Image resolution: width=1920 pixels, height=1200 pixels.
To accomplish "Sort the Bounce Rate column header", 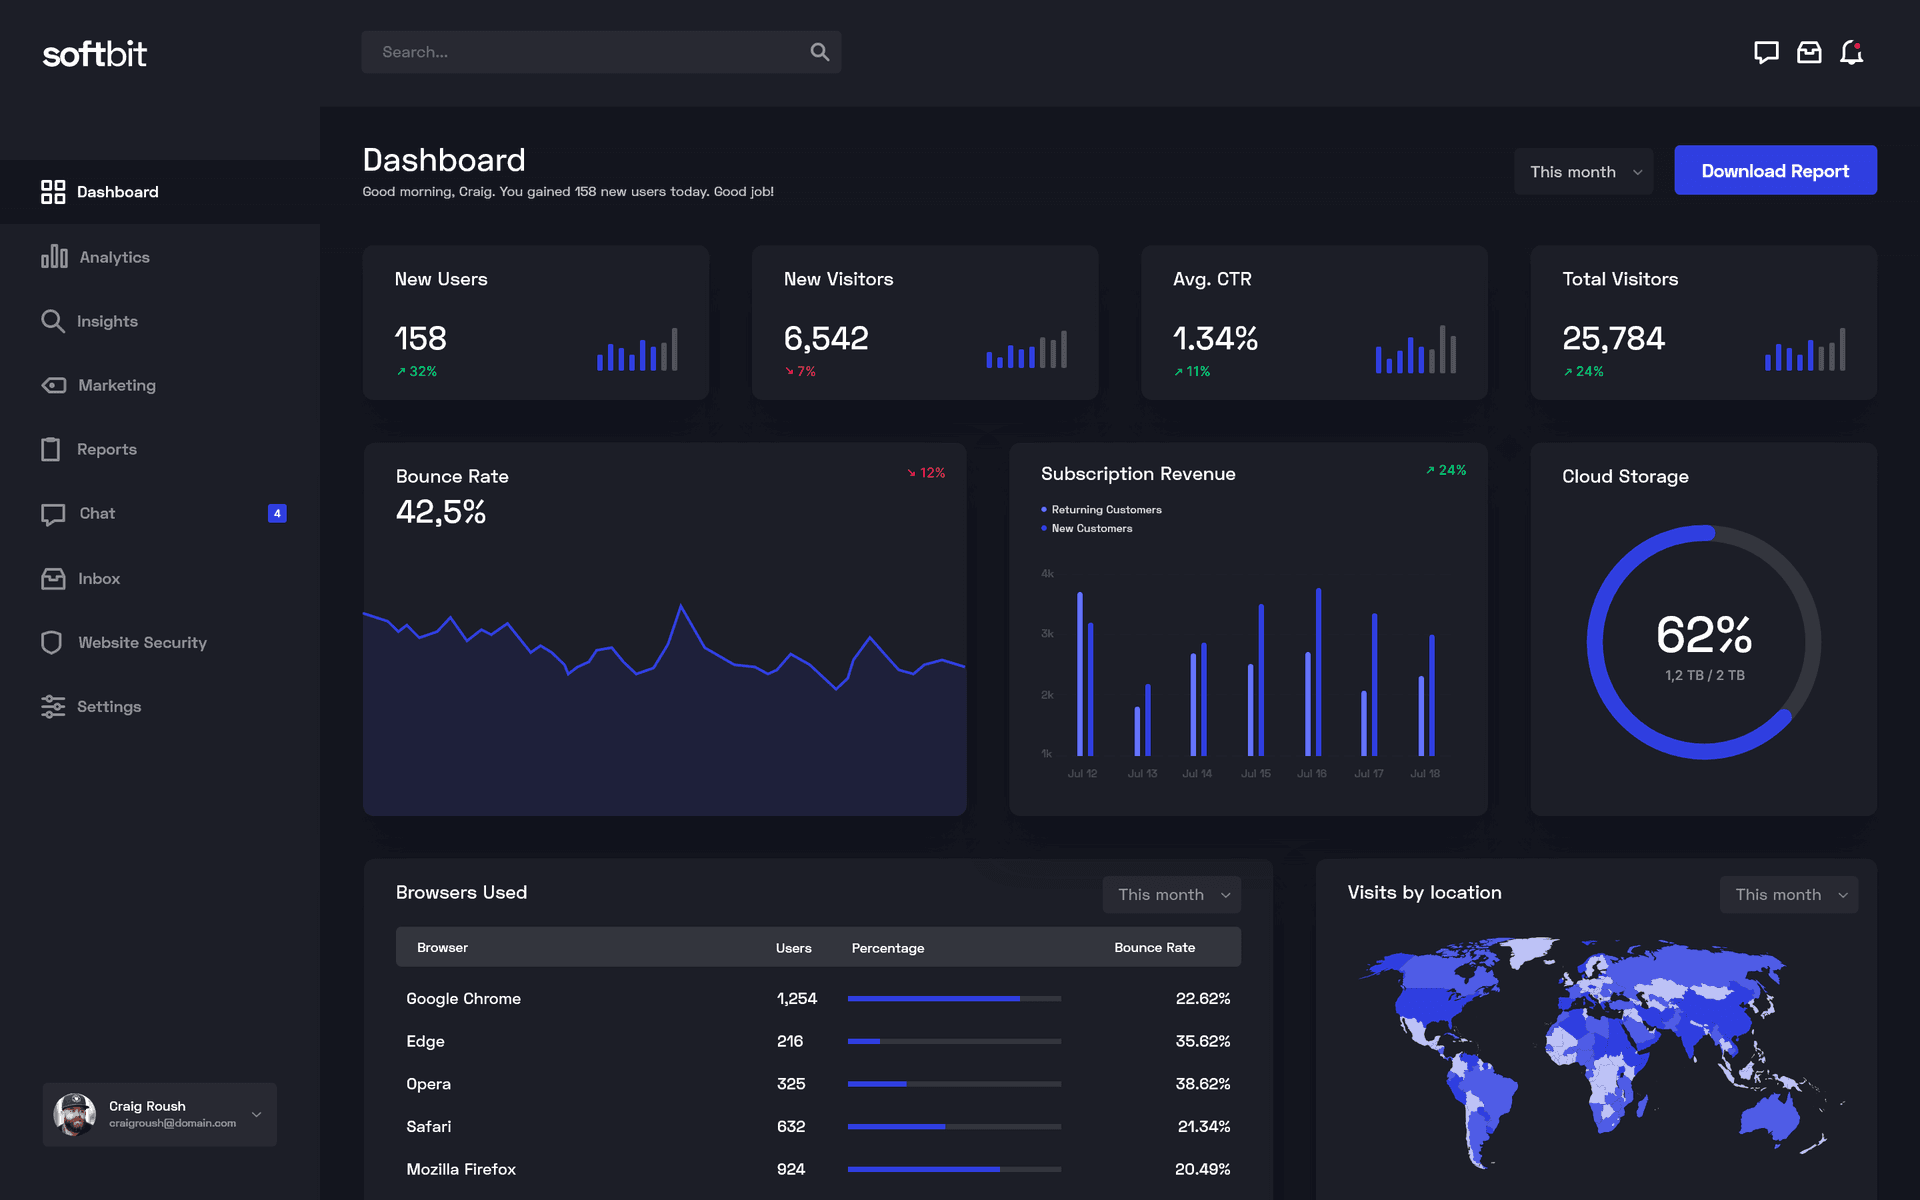I will pos(1154,947).
